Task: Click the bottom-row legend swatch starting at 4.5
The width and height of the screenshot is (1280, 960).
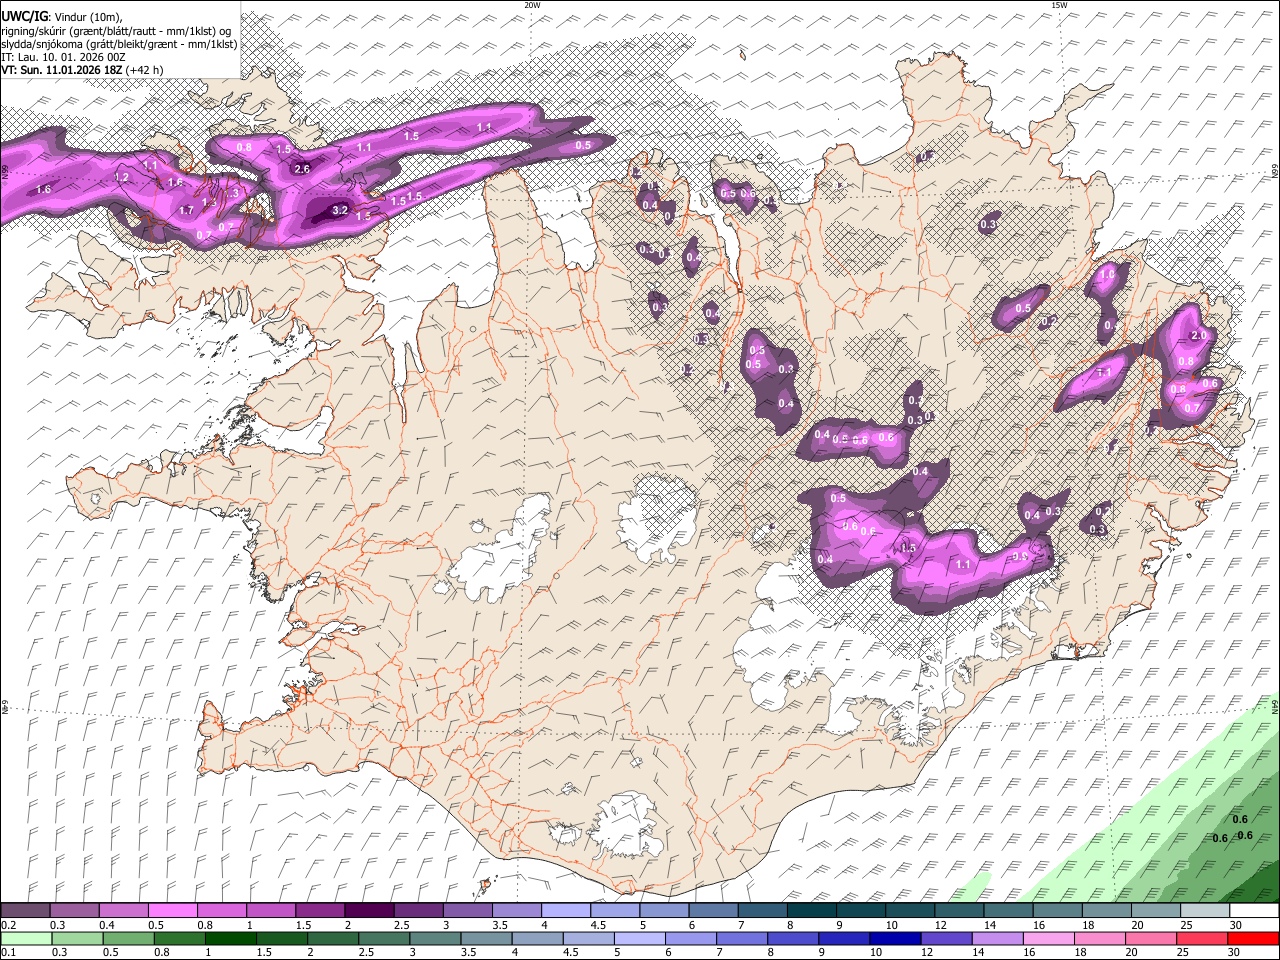Action: 589,938
